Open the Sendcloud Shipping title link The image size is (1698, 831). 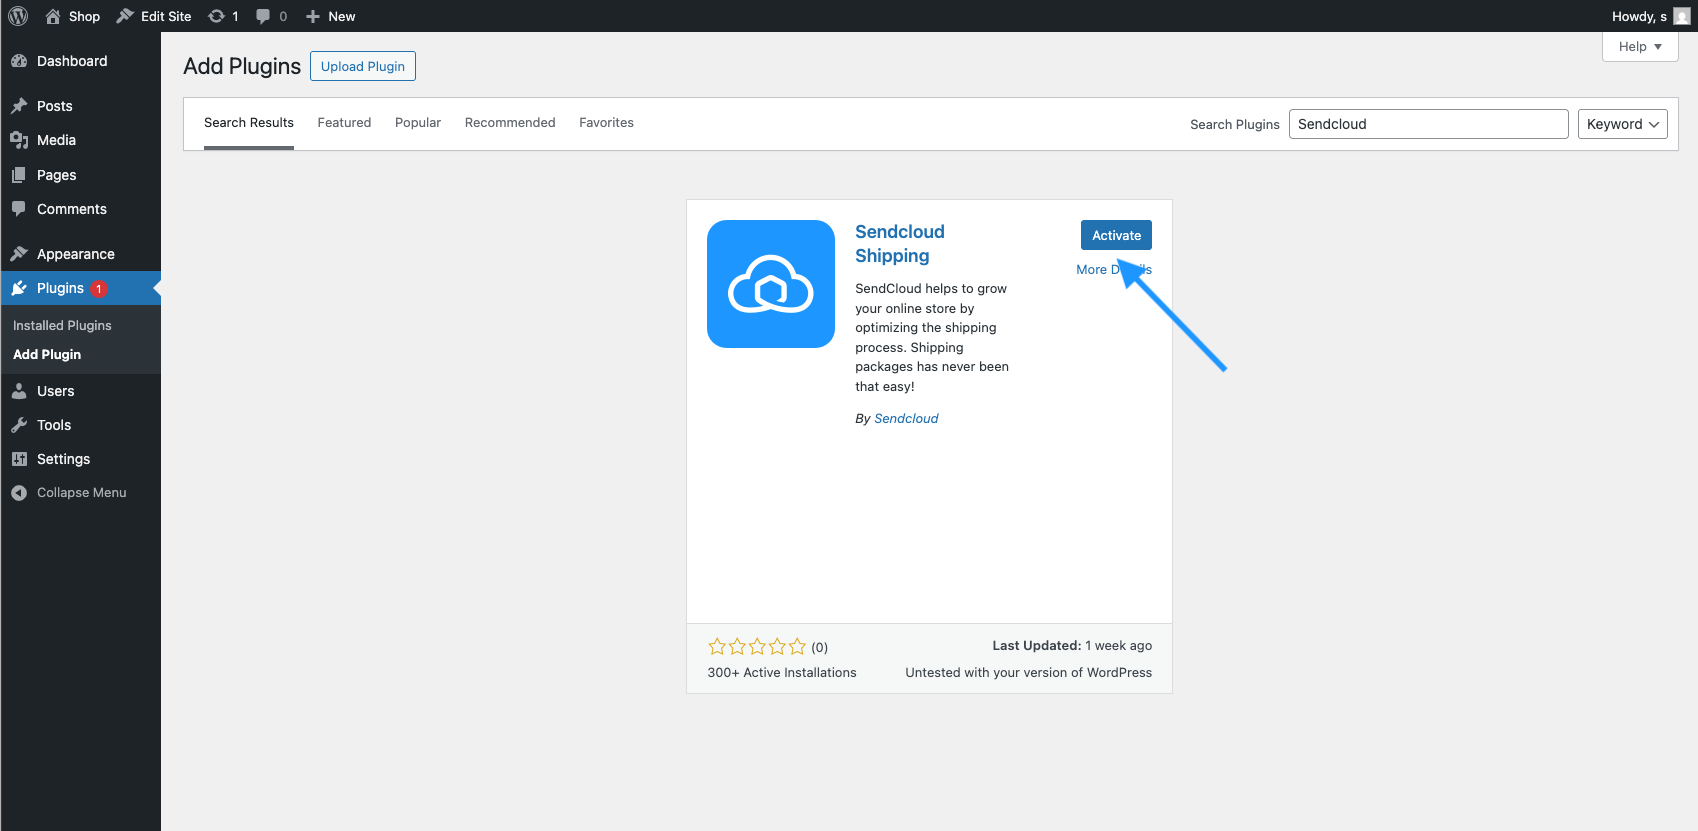click(x=900, y=244)
